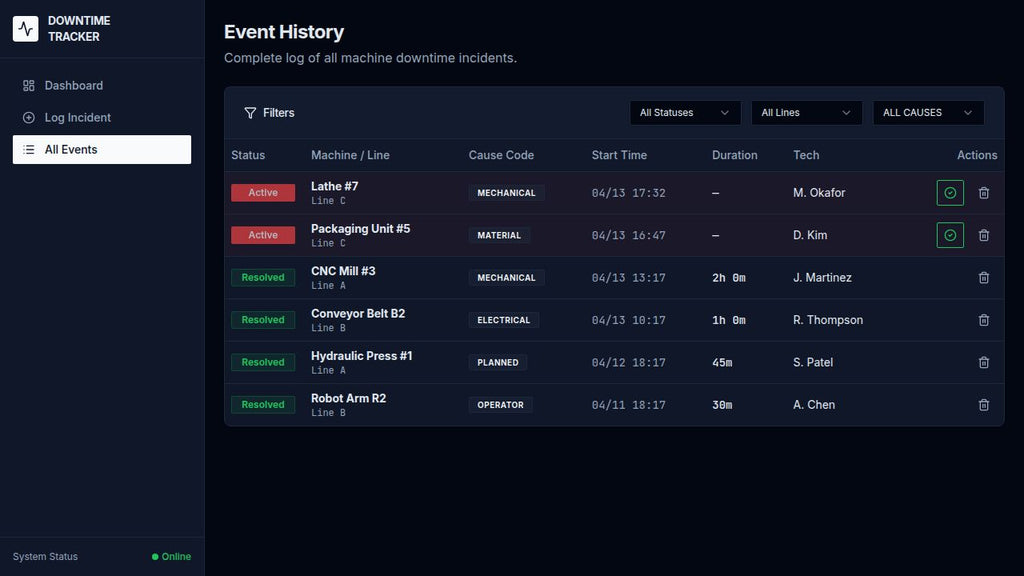Resolve the Lathe #7 incident with checkmark icon

950,193
